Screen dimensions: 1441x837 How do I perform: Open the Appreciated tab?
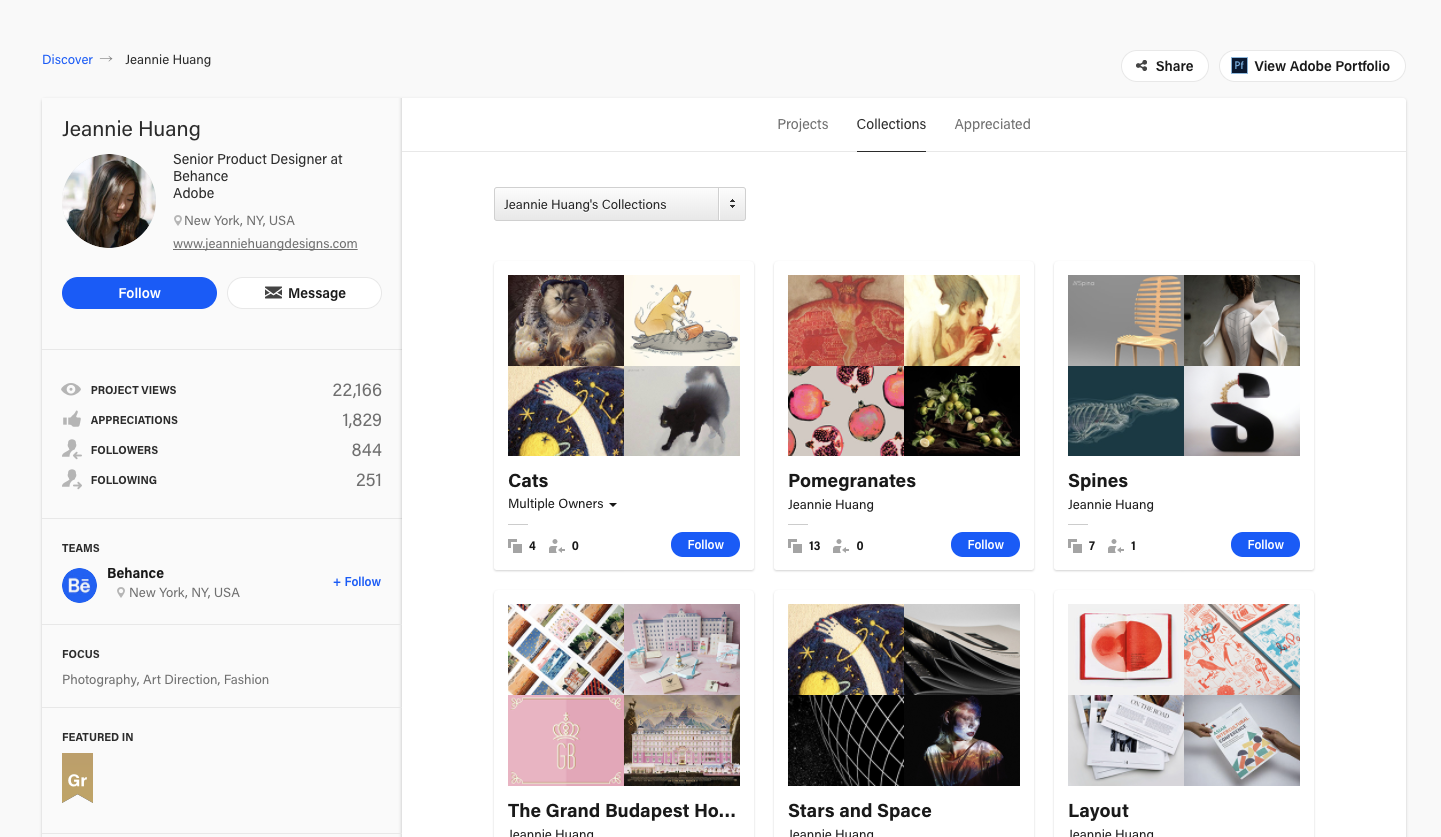[992, 124]
